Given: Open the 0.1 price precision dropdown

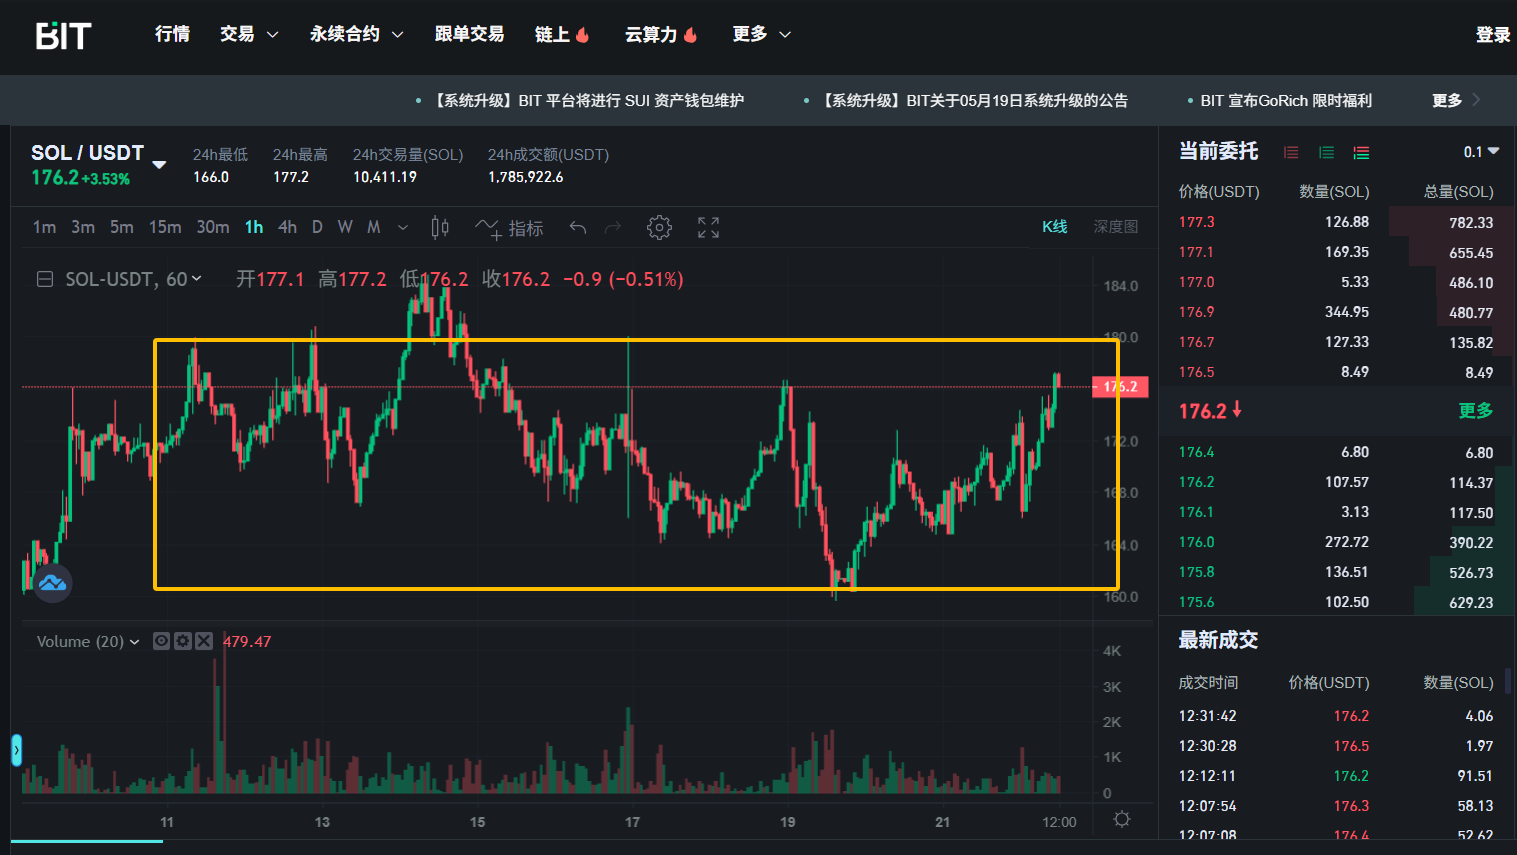Looking at the screenshot, I should click(1481, 152).
